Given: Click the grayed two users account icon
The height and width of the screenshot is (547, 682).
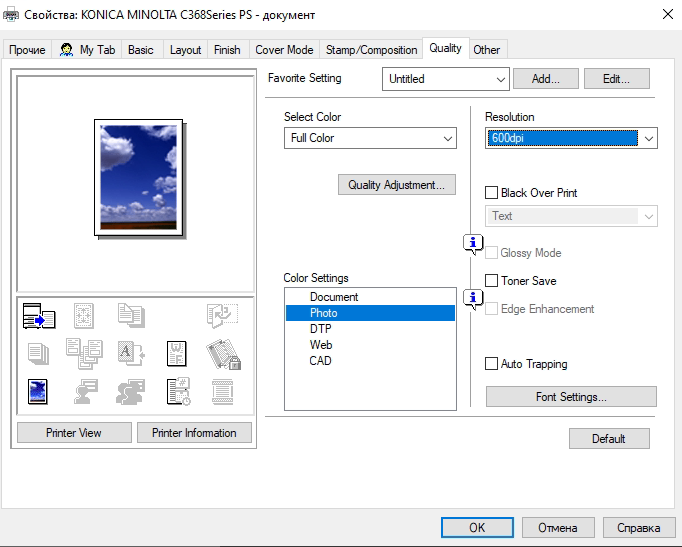Looking at the screenshot, I should 130,392.
